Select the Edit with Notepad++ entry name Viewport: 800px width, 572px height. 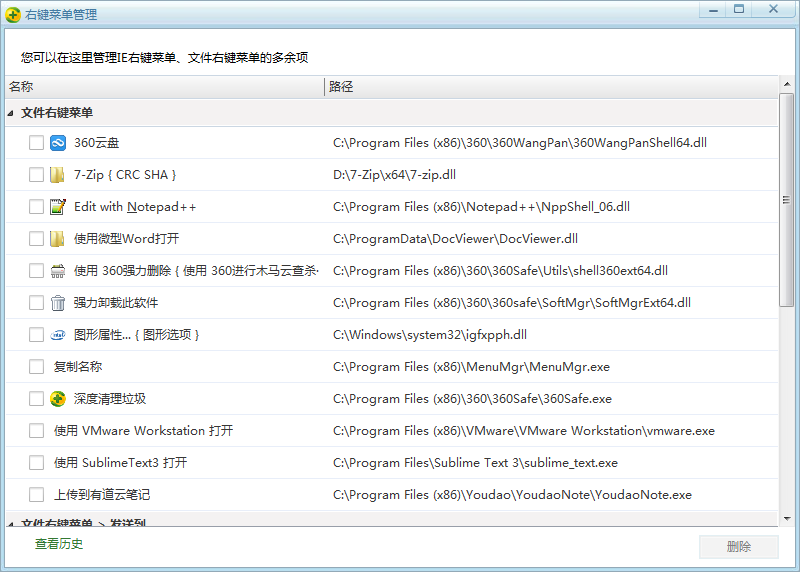pyautogui.click(x=135, y=207)
